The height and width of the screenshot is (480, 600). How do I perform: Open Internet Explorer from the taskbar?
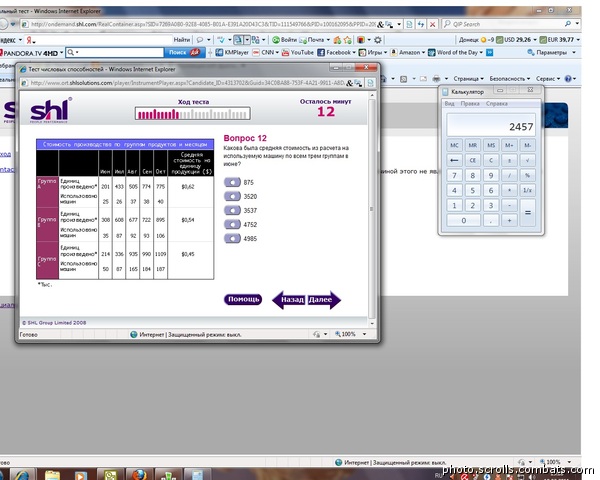click(22, 475)
